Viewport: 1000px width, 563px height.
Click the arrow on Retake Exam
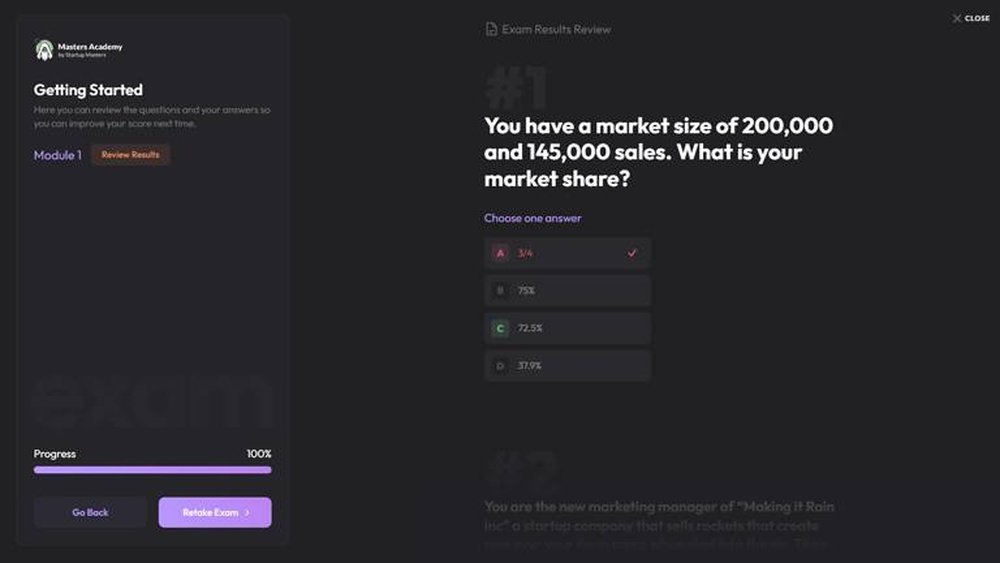[x=247, y=513]
